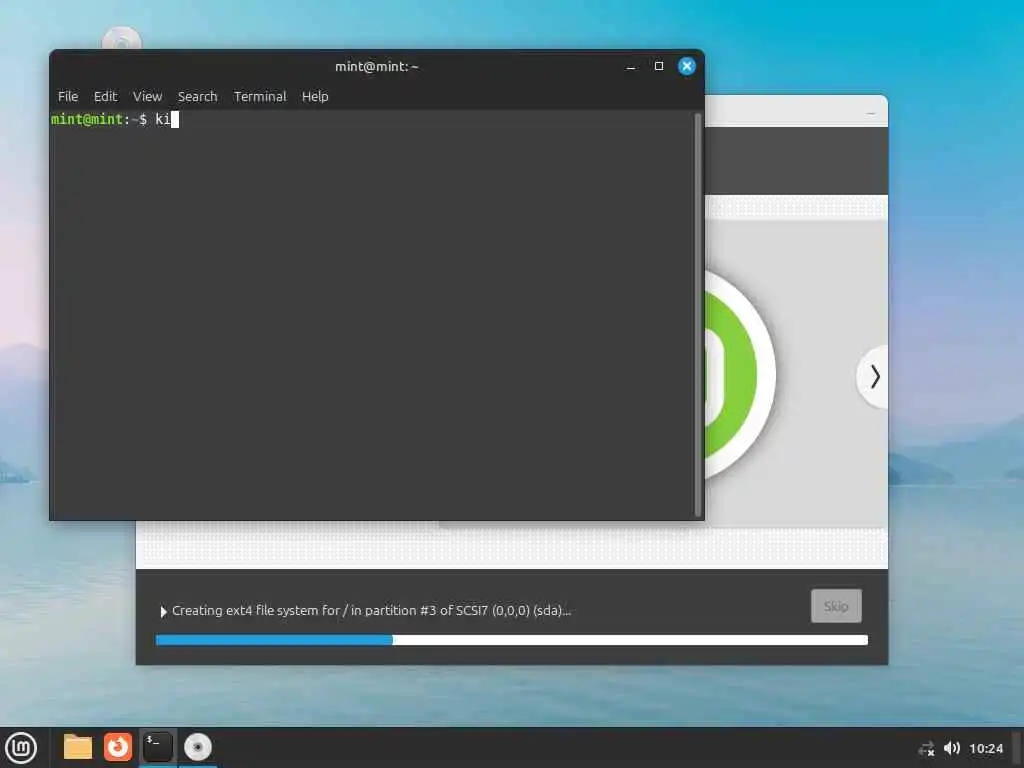This screenshot has height=768, width=1024.
Task: Open the Linux Mint start menu
Action: point(21,748)
